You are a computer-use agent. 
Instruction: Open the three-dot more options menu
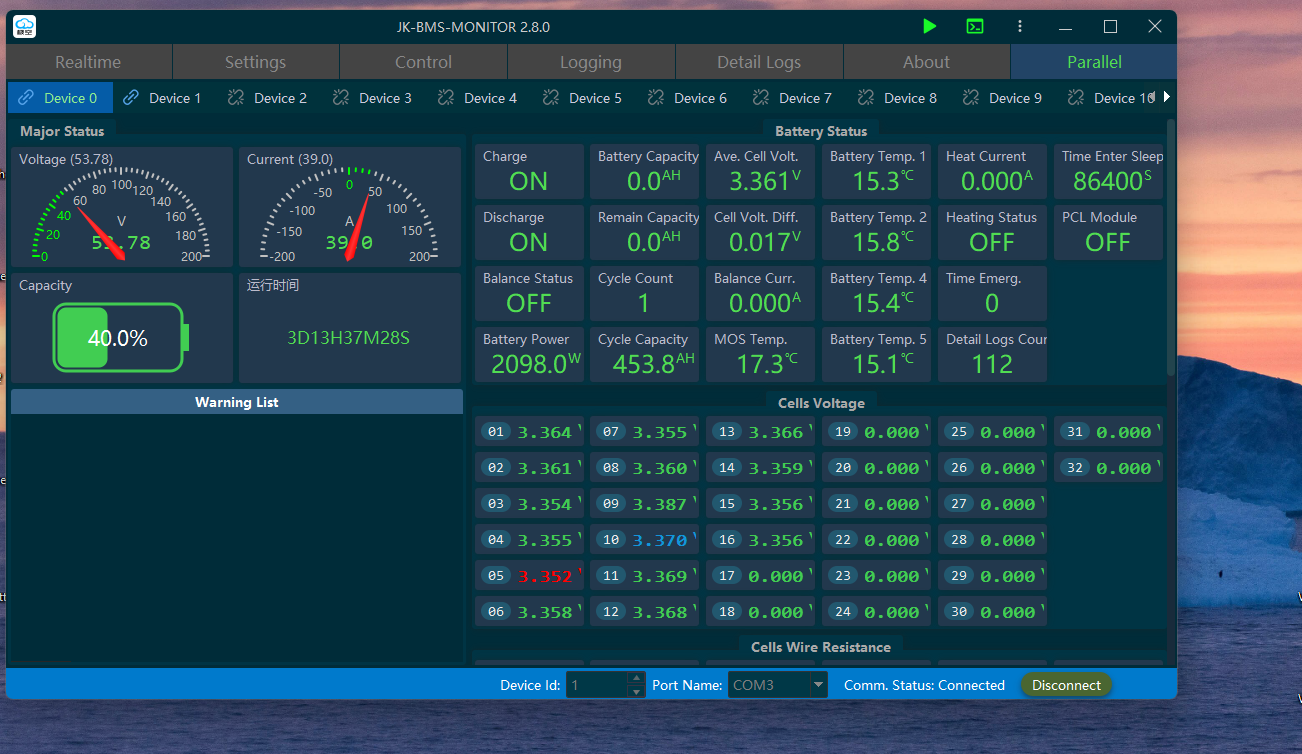(1020, 27)
